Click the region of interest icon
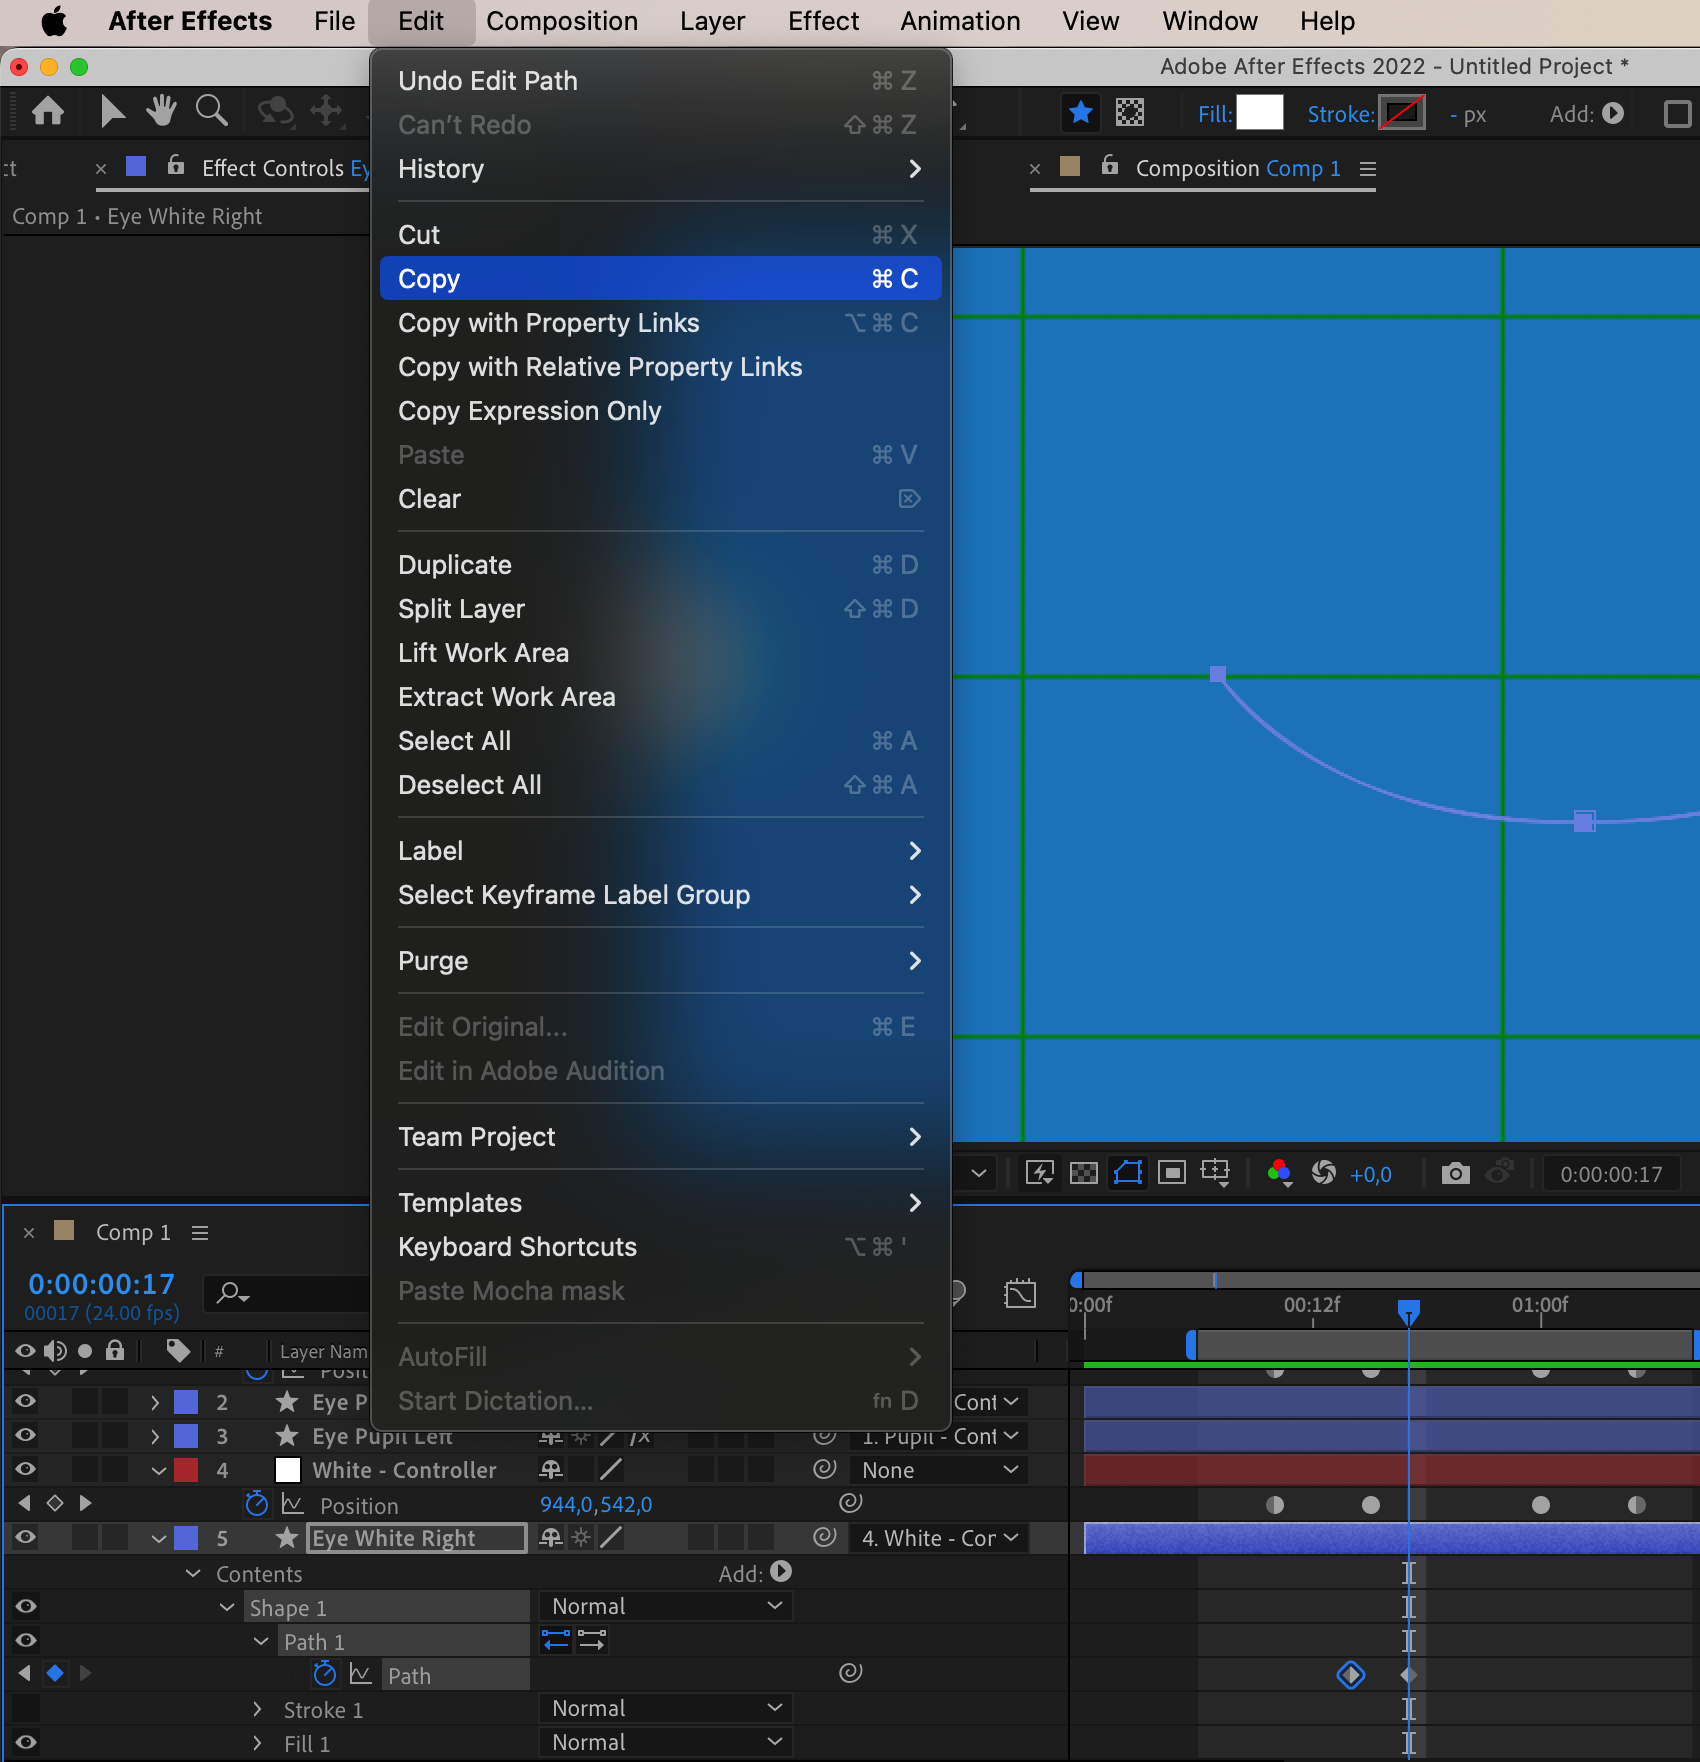Viewport: 1700px width, 1762px height. pos(1171,1172)
